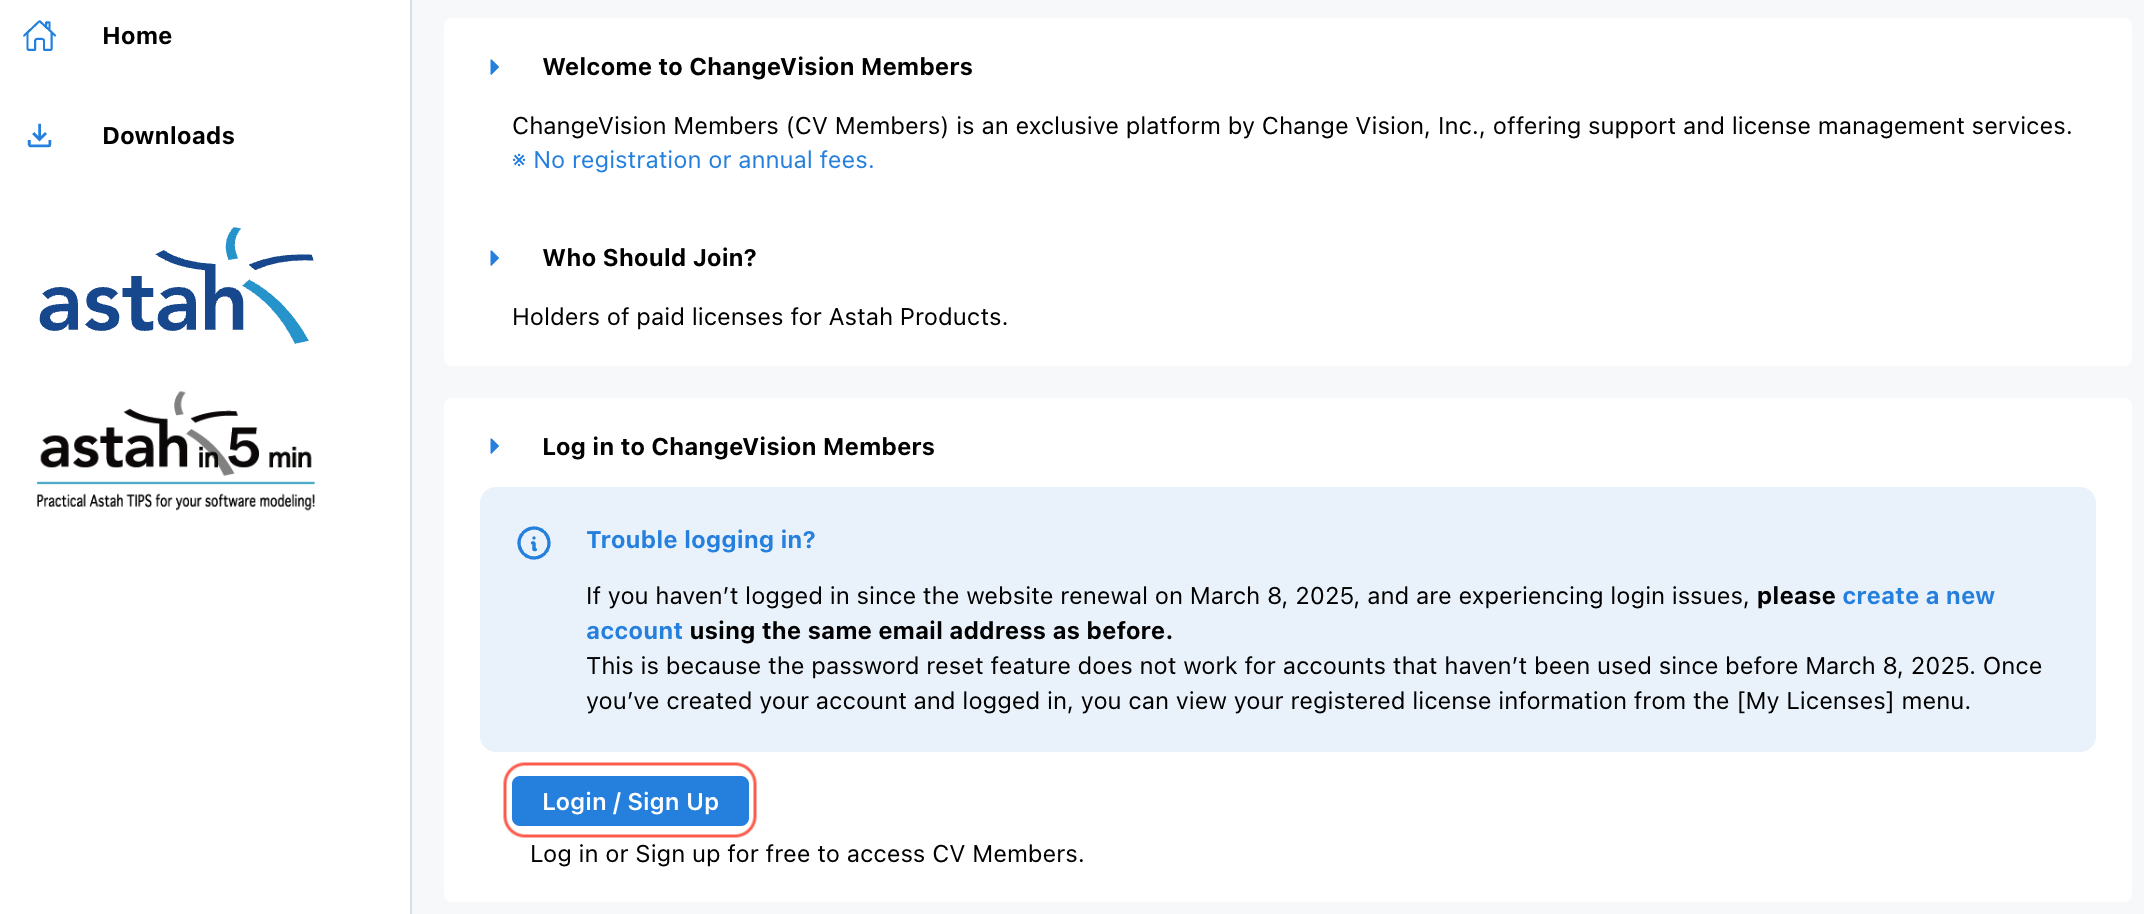Open the Downloads menu item
The height and width of the screenshot is (914, 2144).
(x=168, y=135)
